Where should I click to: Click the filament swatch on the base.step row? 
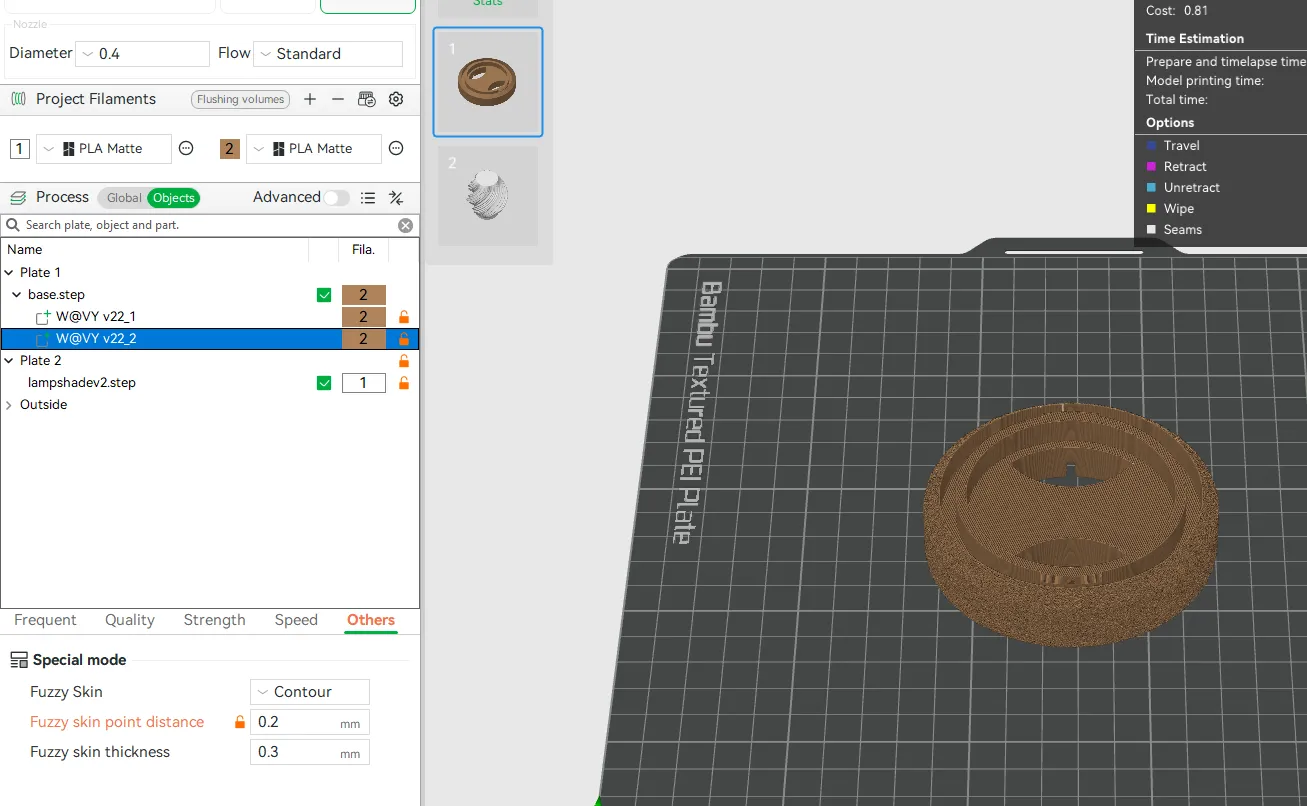pyautogui.click(x=364, y=295)
